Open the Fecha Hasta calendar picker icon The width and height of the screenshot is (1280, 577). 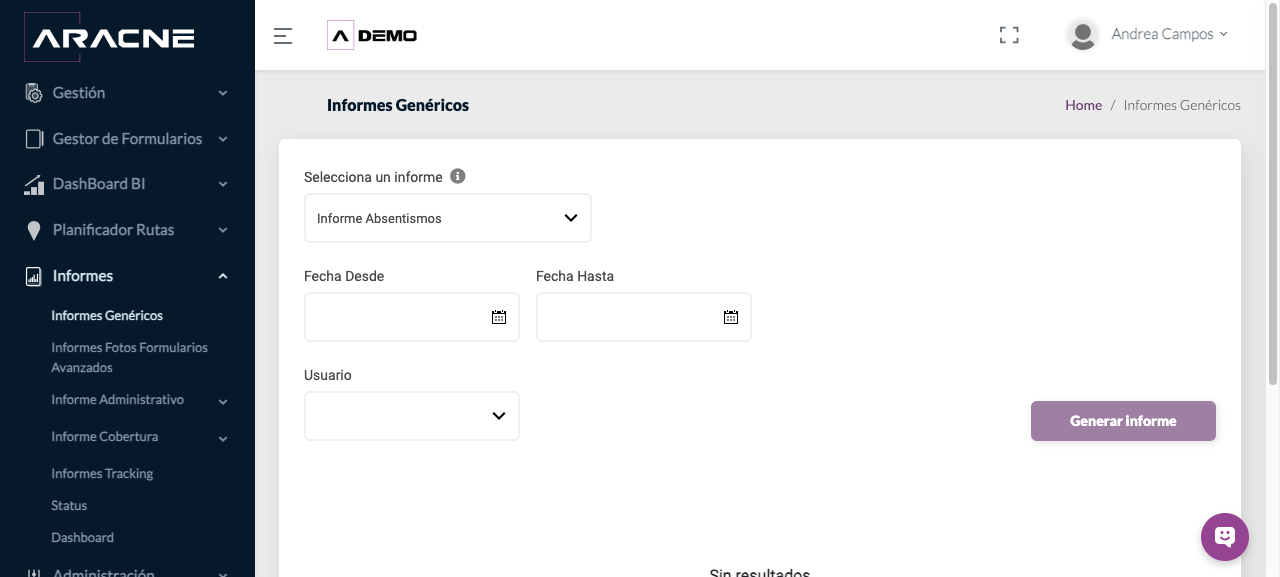[731, 317]
